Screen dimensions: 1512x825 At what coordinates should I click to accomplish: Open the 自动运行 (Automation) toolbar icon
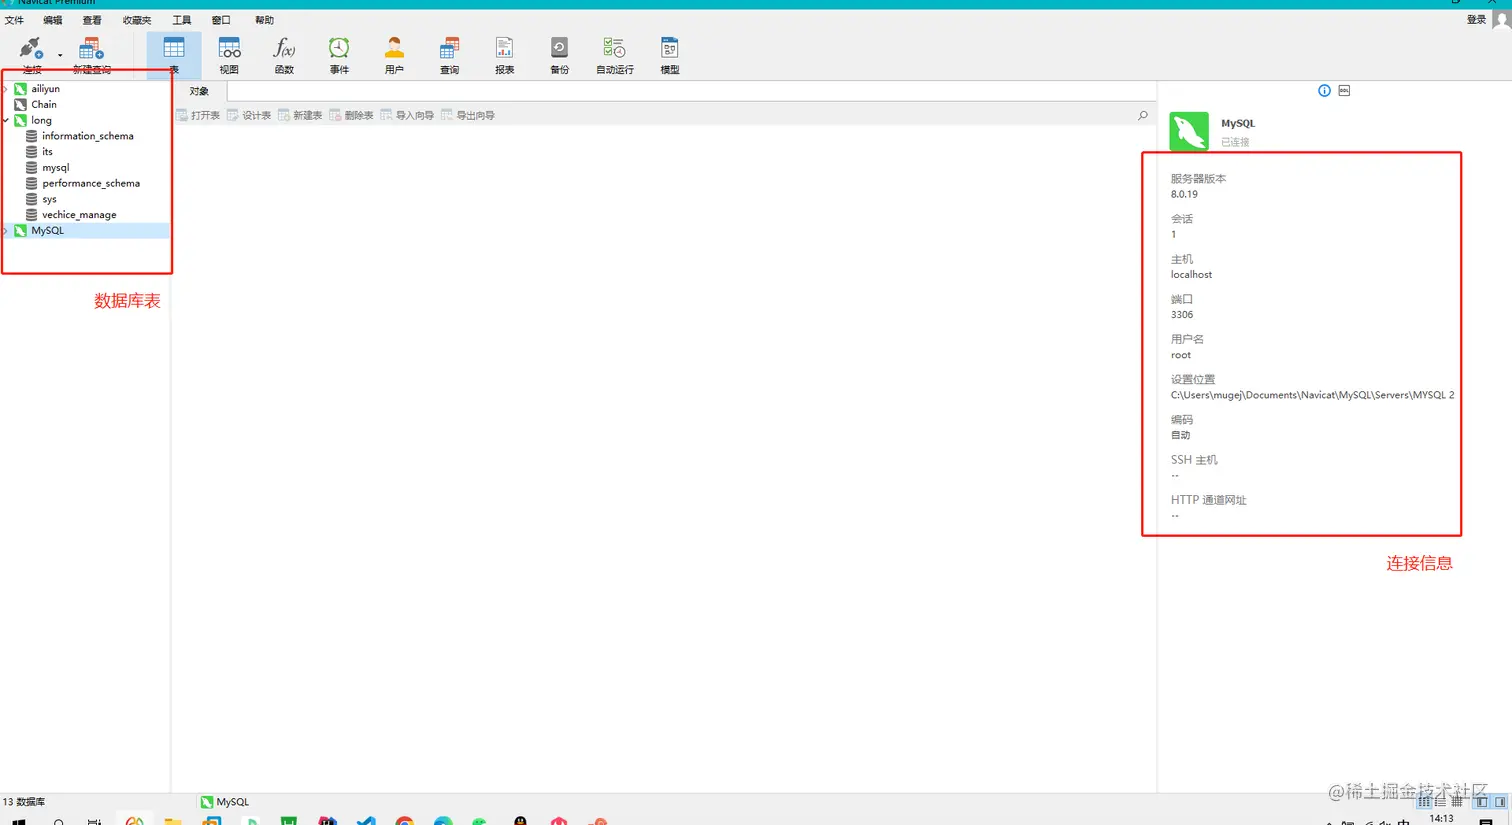point(615,55)
